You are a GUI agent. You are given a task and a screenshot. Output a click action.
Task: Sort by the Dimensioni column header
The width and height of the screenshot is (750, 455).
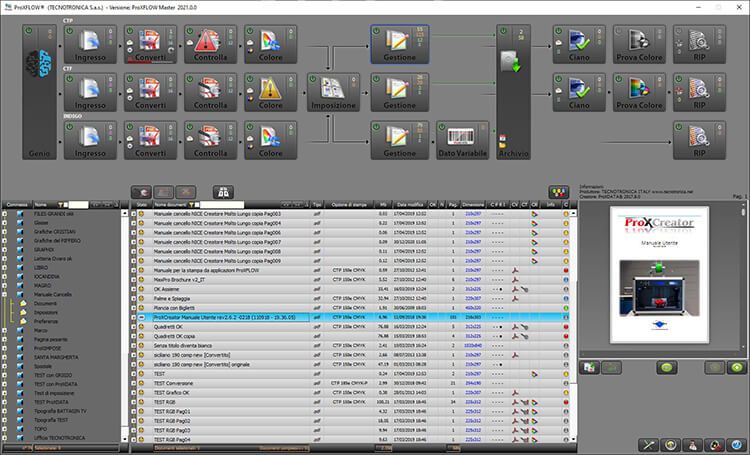pyautogui.click(x=473, y=205)
